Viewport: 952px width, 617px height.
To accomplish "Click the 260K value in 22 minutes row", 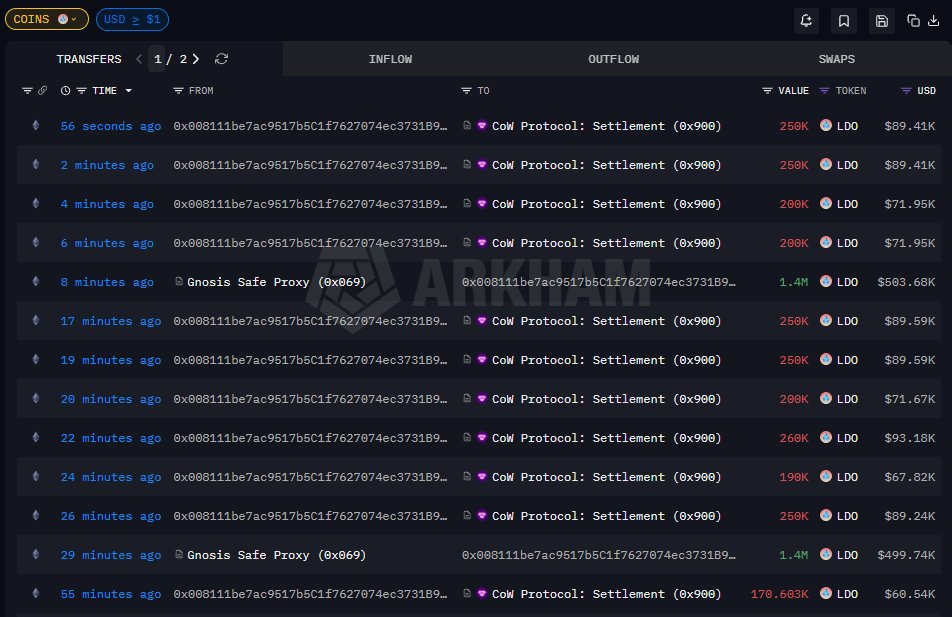I will tap(794, 438).
